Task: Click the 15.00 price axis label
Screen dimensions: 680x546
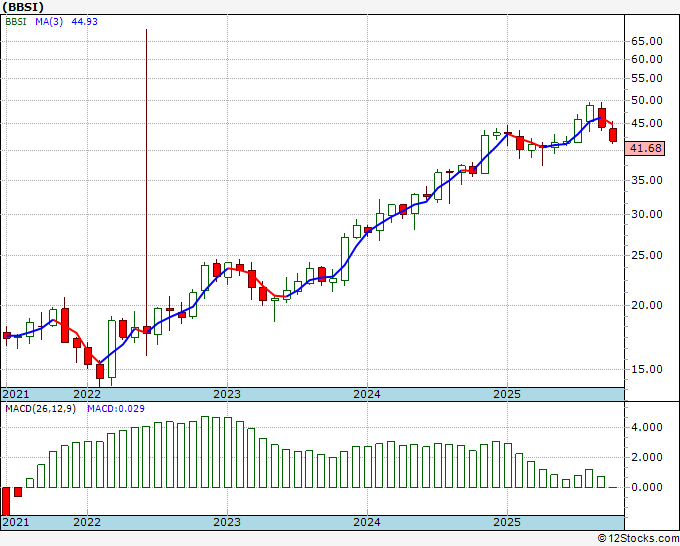Action: 647,369
